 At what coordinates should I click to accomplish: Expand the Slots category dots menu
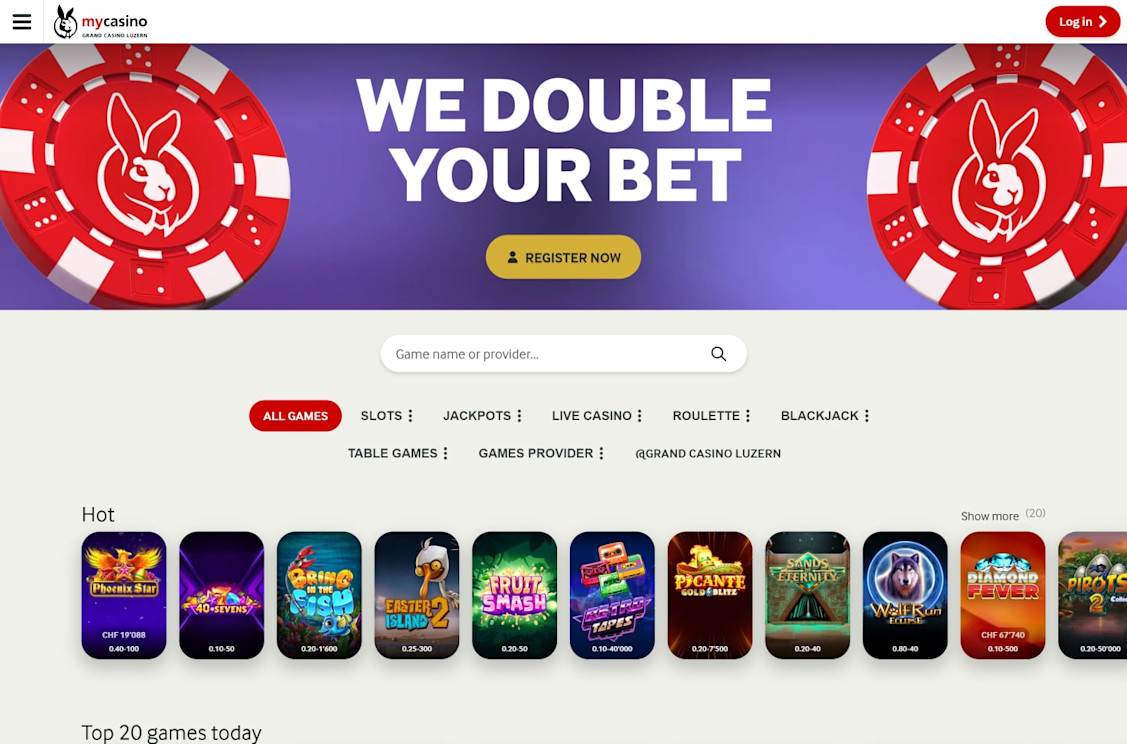point(410,415)
